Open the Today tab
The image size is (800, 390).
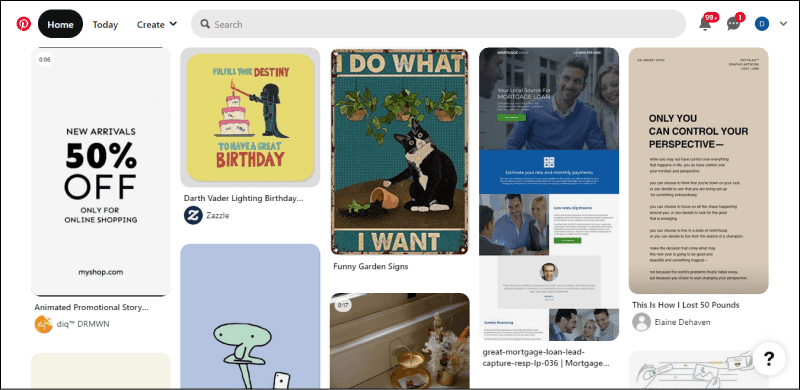[105, 25]
